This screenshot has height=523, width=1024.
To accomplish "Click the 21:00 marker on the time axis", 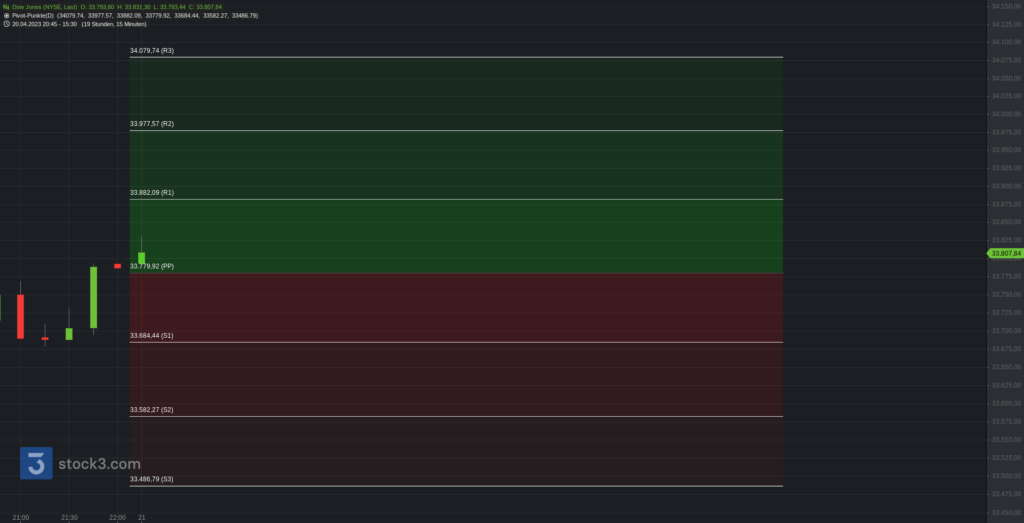I will (20, 518).
